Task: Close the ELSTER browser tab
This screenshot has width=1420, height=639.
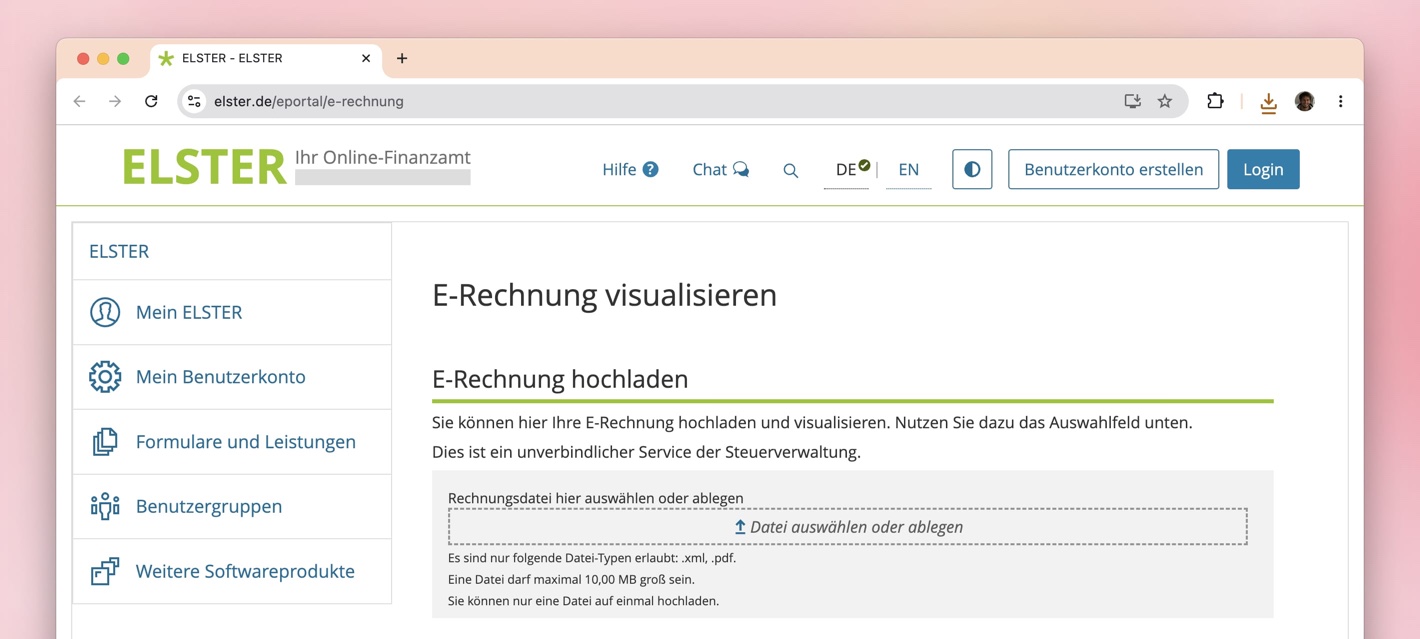Action: pyautogui.click(x=366, y=58)
